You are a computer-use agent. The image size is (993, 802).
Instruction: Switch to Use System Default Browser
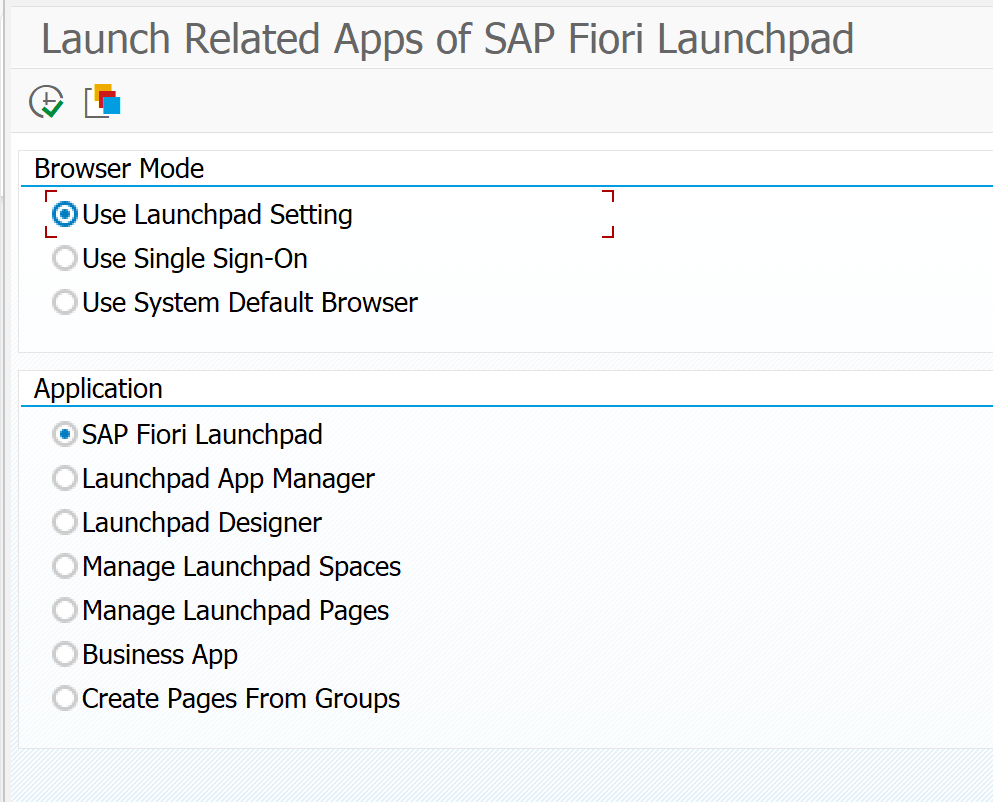[x=63, y=302]
